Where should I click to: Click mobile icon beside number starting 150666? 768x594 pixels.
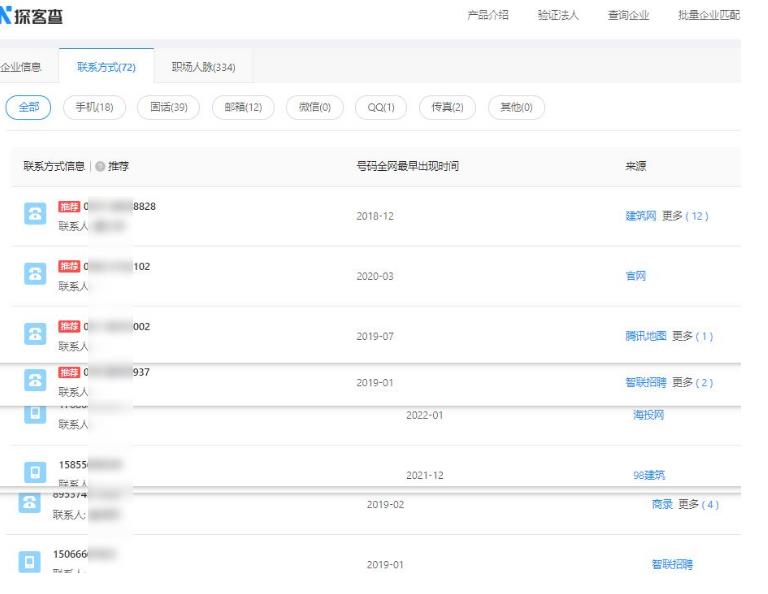29,561
